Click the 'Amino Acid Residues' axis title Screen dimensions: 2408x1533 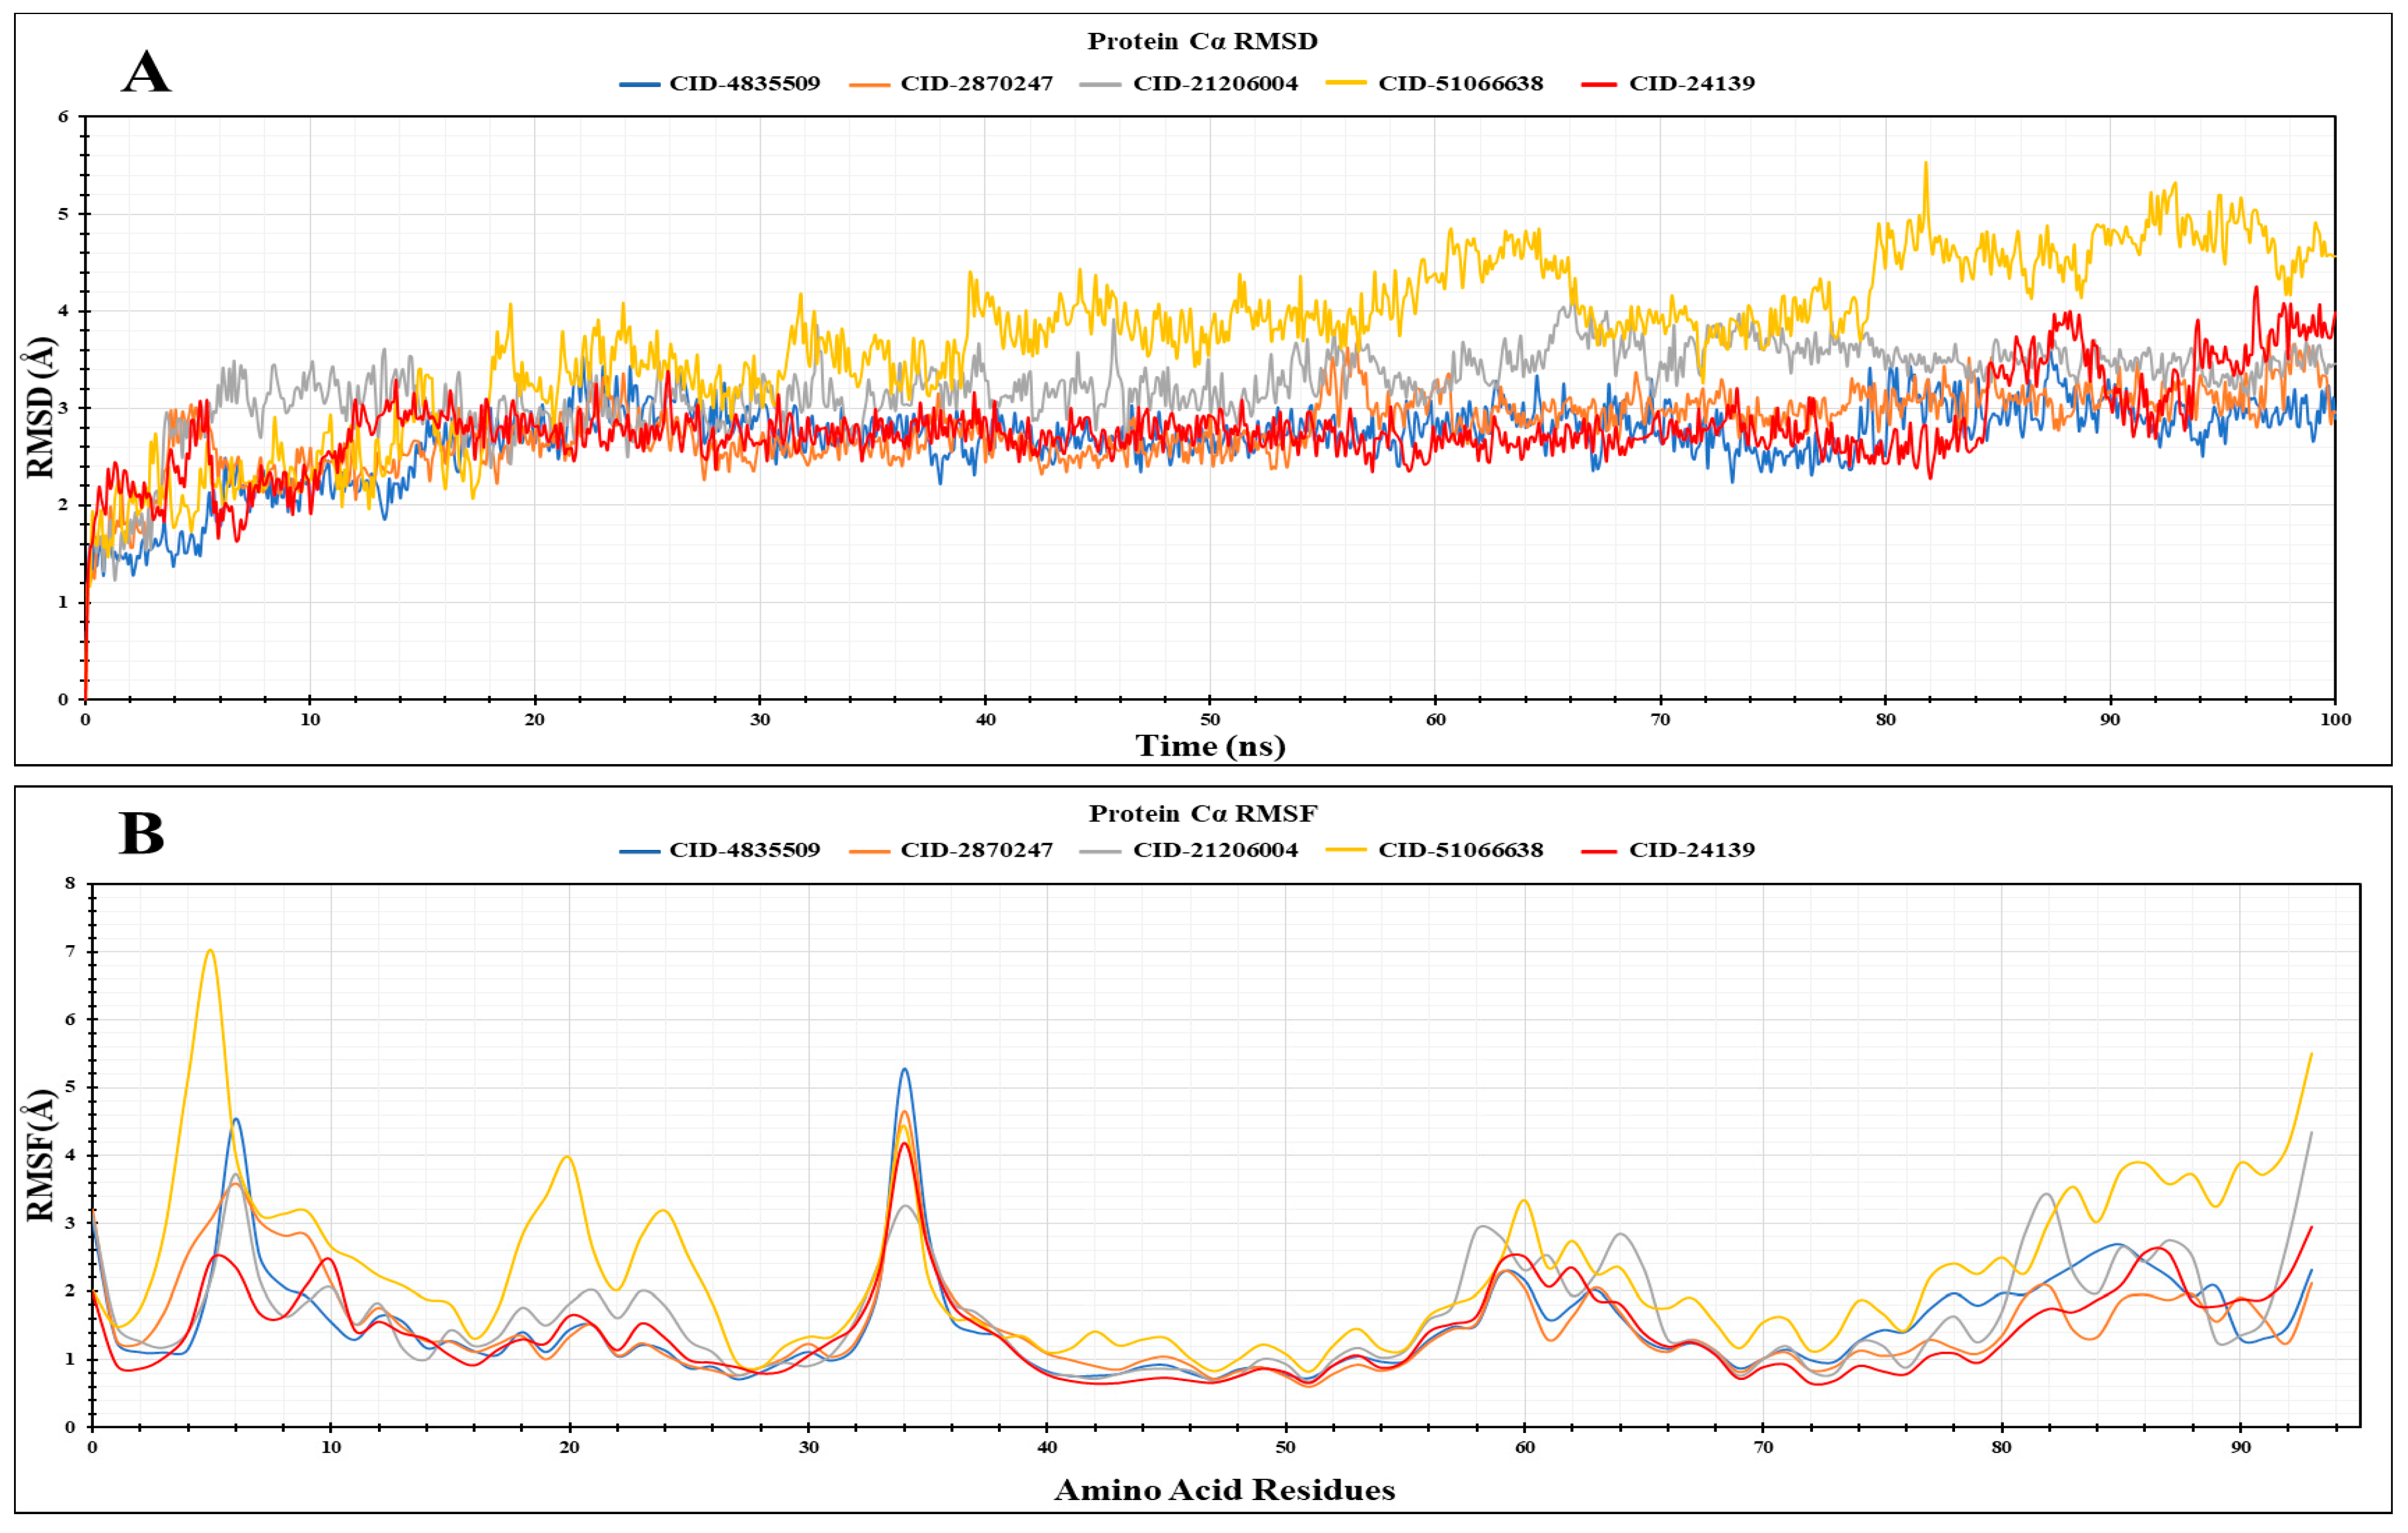[1224, 1490]
